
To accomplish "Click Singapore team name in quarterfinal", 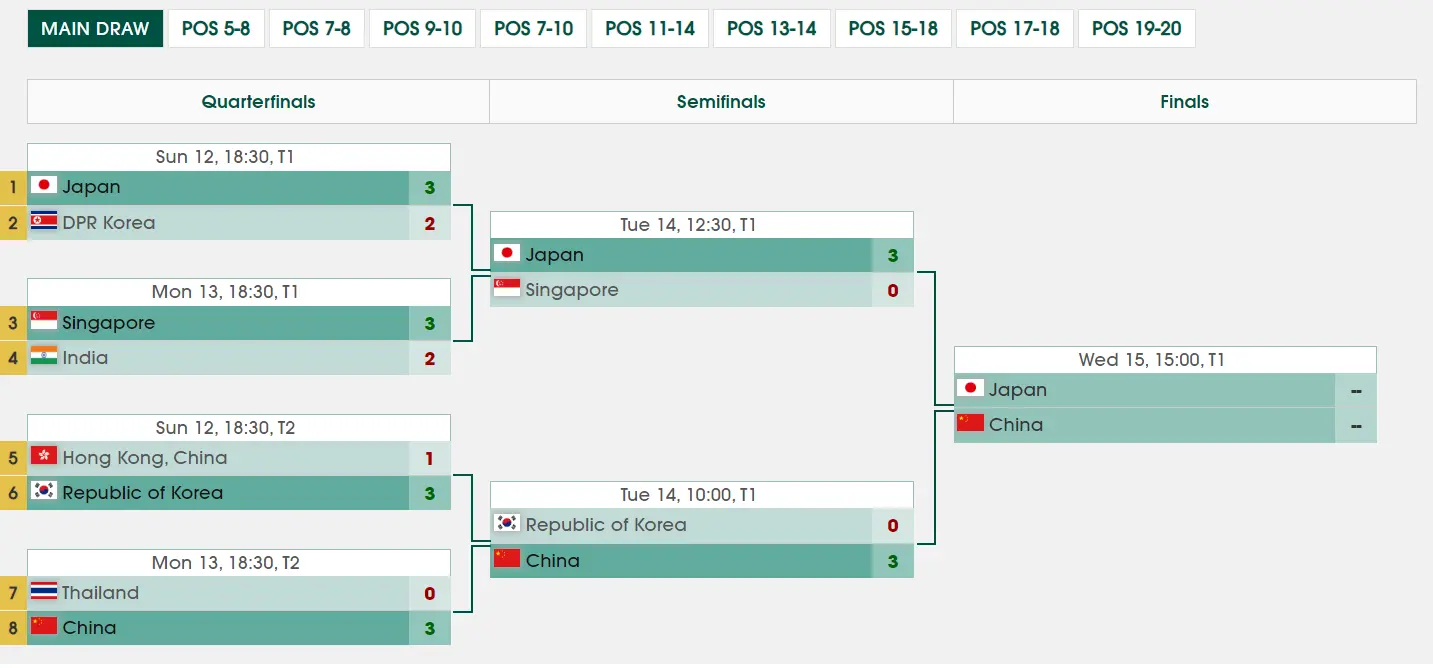I will coord(108,323).
